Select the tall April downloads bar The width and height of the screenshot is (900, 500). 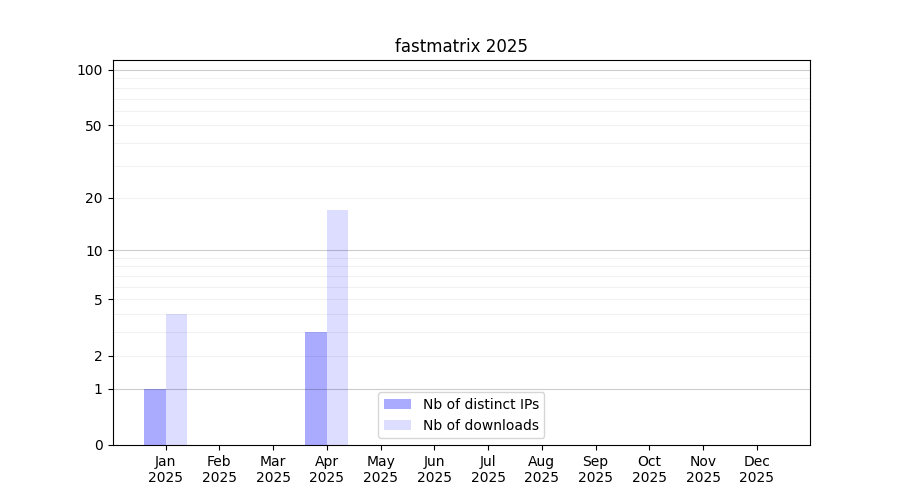pos(337,328)
